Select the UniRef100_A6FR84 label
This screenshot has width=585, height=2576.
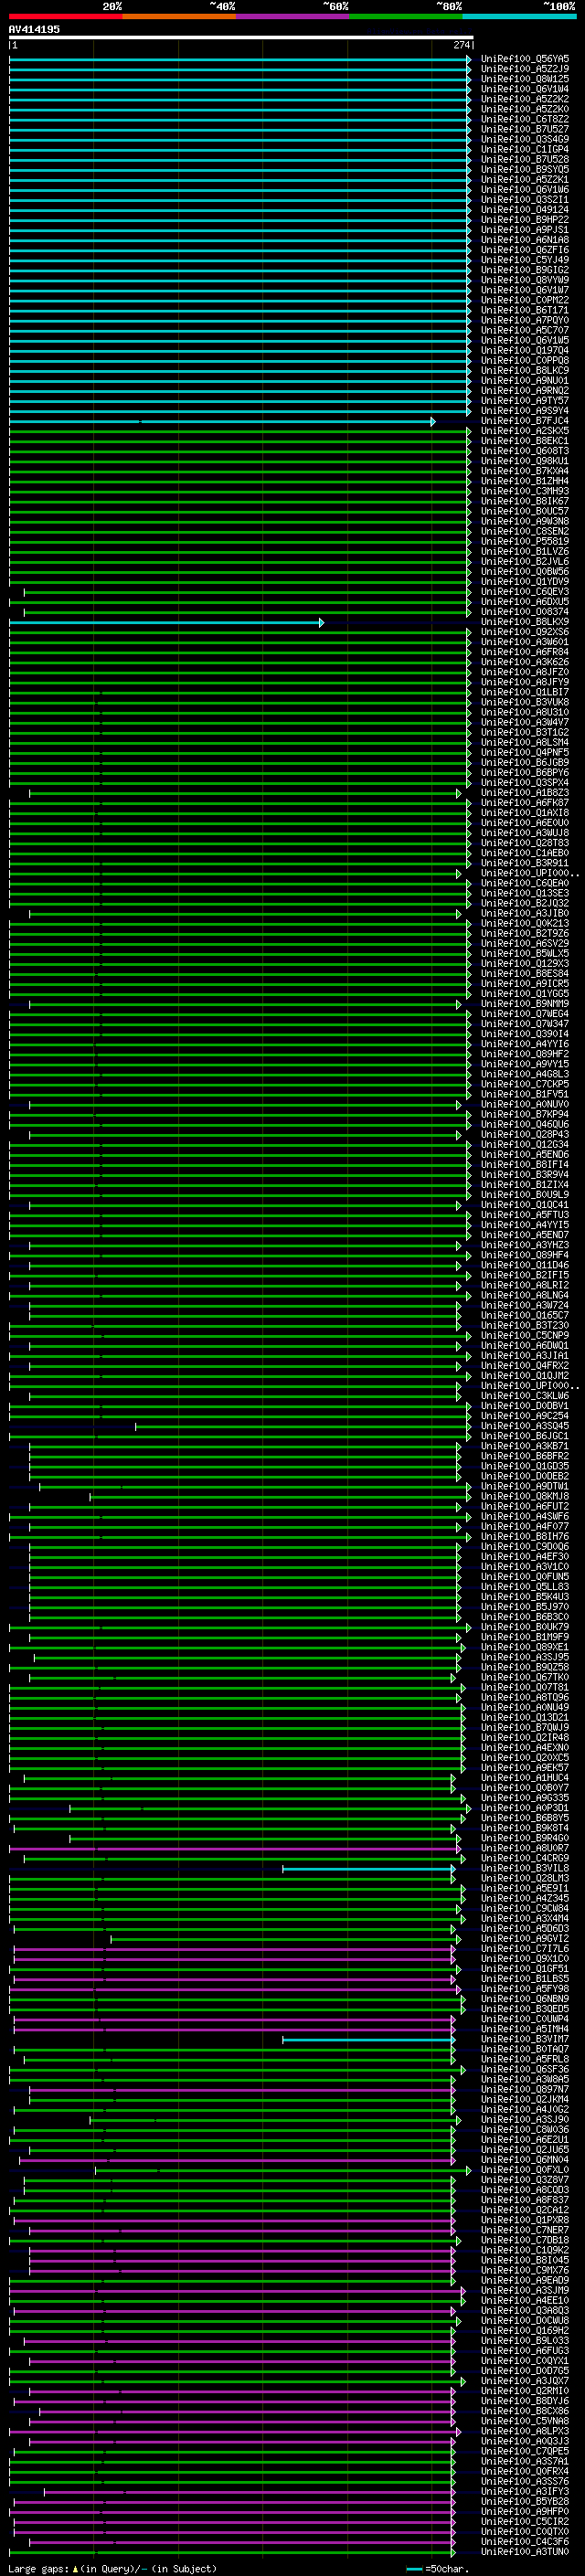[x=525, y=652]
